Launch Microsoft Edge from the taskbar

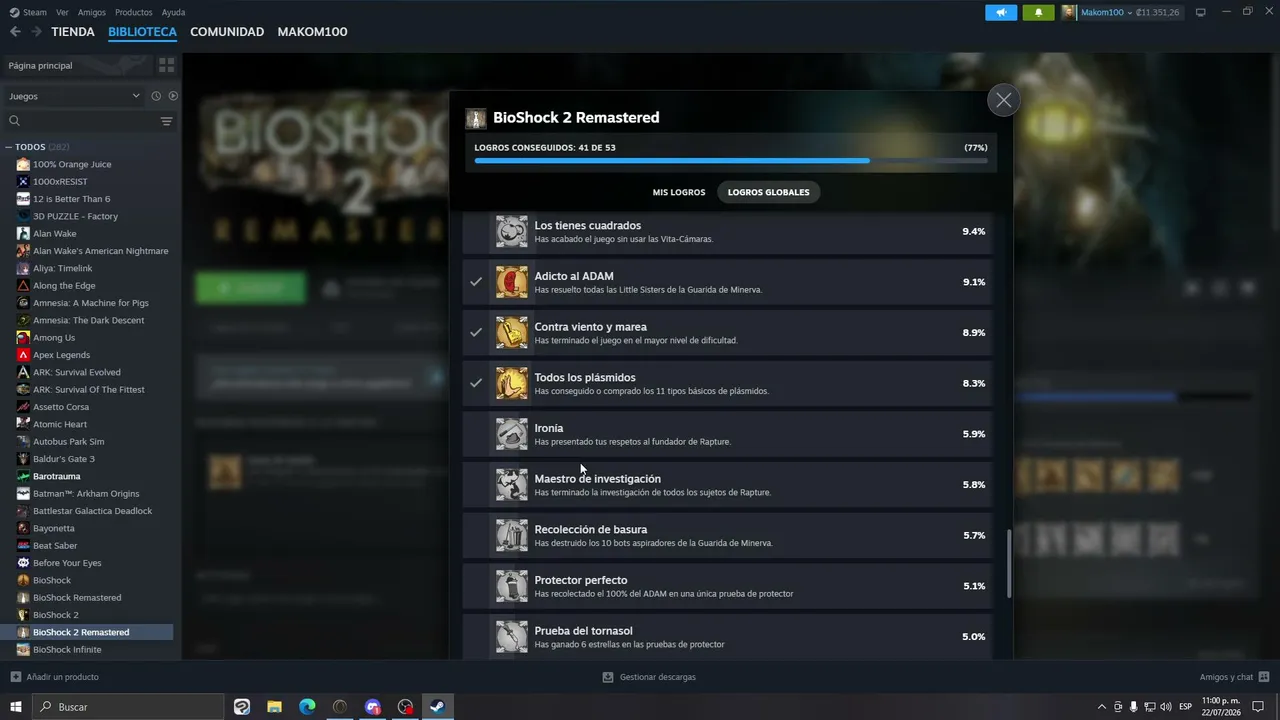click(x=307, y=707)
